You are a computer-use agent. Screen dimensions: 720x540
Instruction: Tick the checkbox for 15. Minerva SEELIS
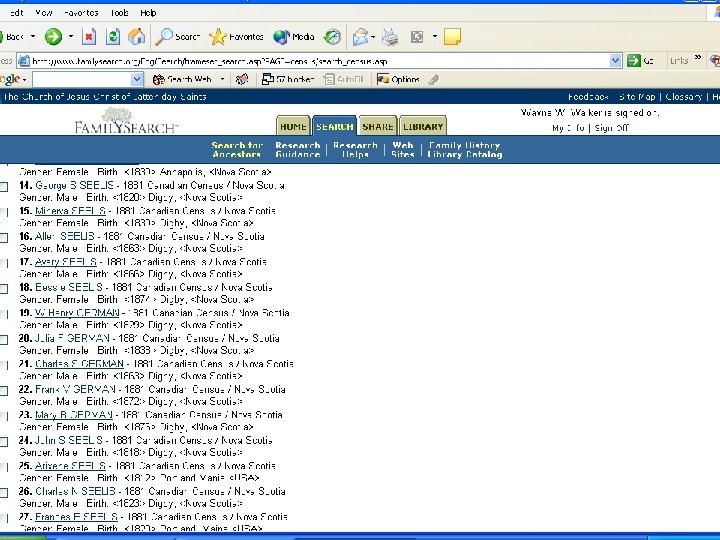pos(4,212)
